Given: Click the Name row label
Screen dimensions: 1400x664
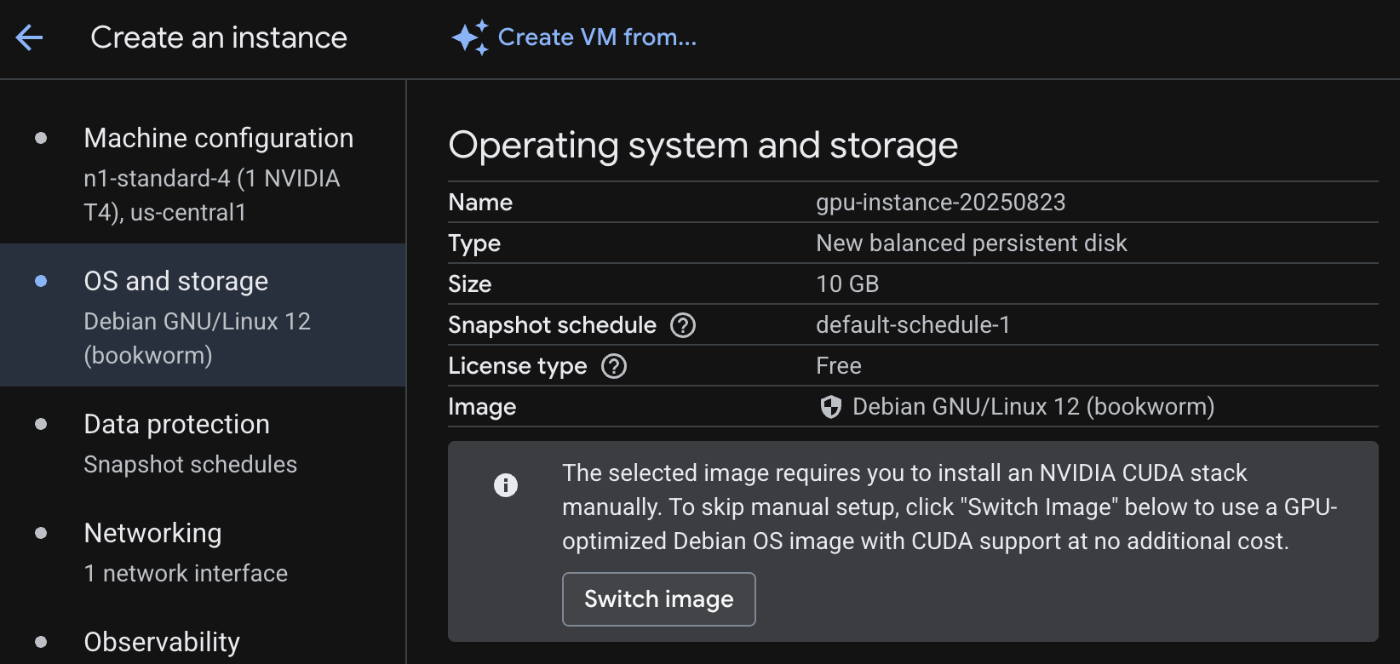Looking at the screenshot, I should pos(480,202).
